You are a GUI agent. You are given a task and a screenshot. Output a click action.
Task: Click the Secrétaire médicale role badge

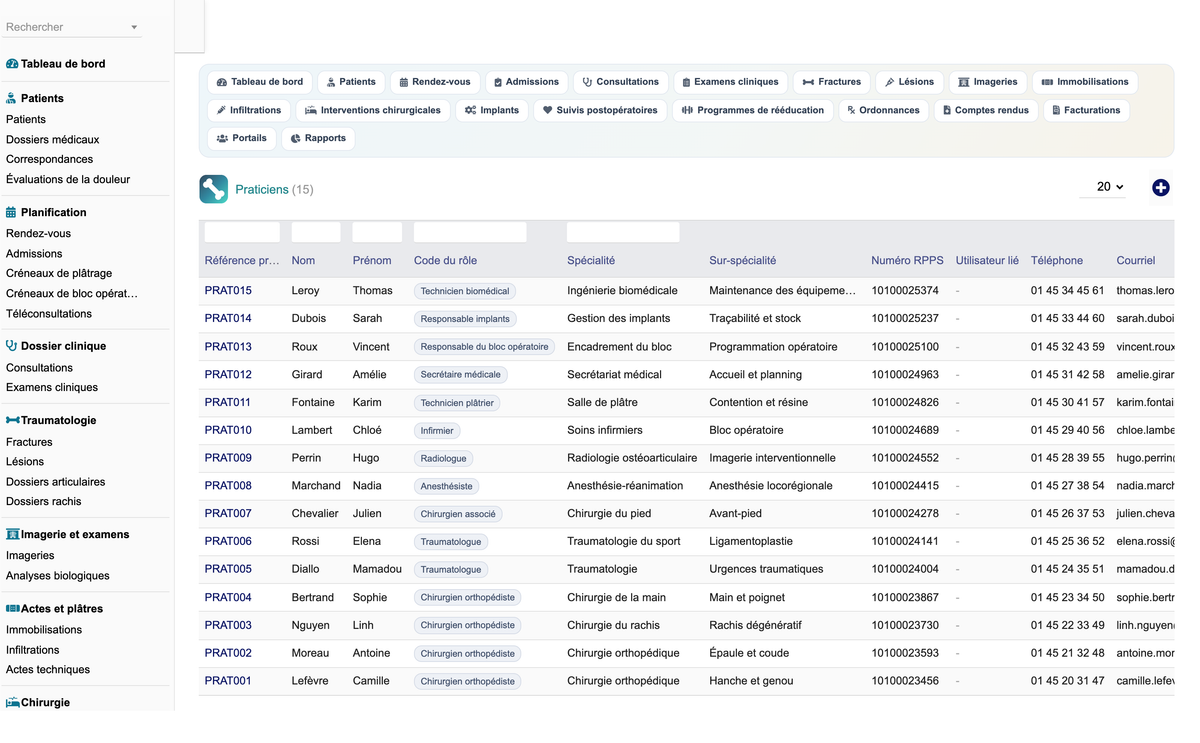461,374
